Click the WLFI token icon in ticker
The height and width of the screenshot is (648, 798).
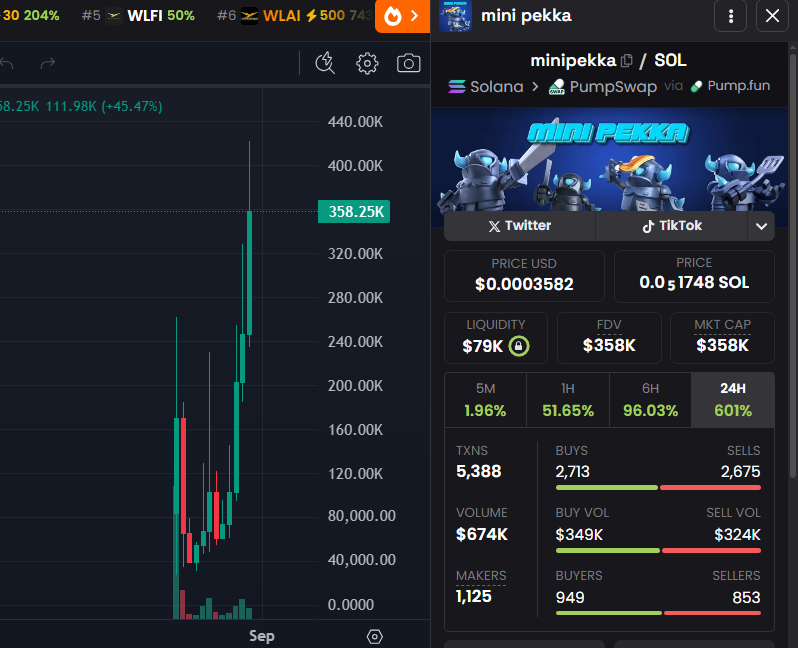click(113, 16)
